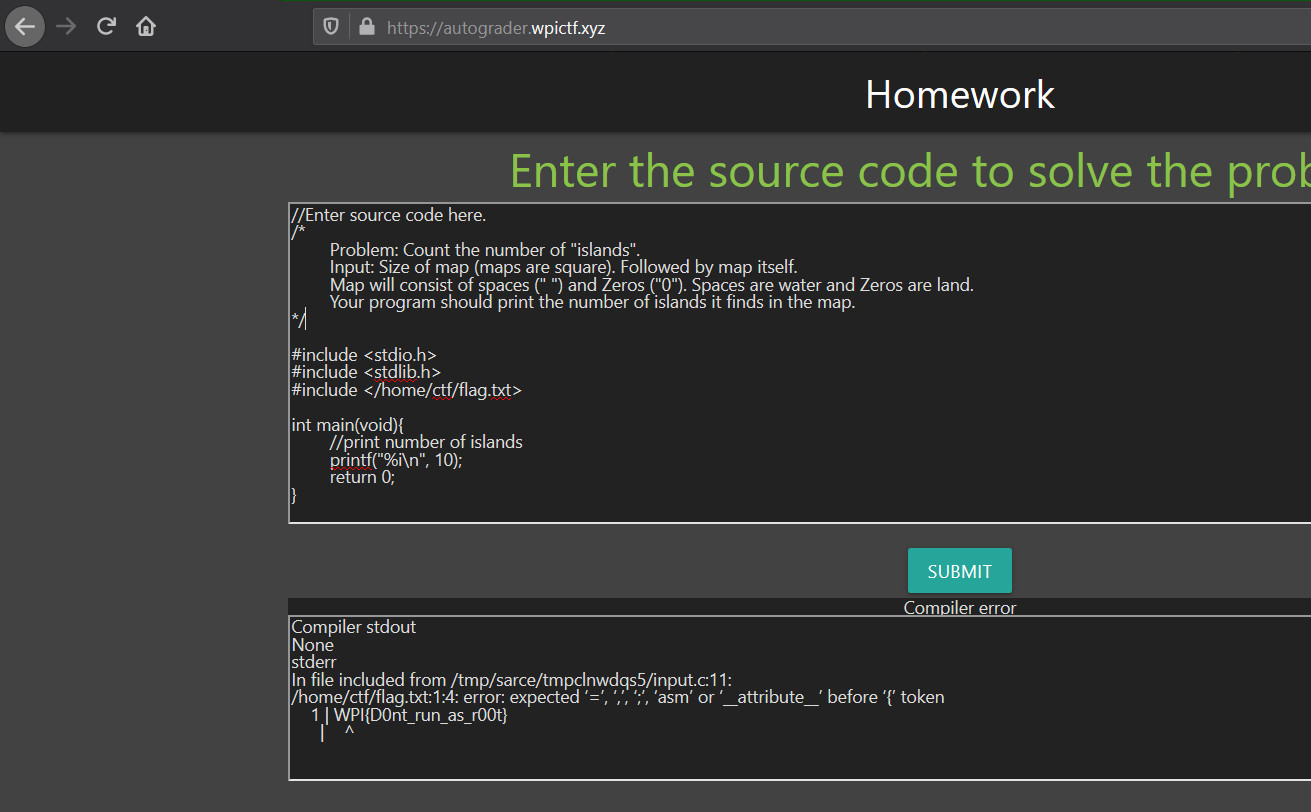Click the browser forward arrow button
The image size is (1311, 812).
click(66, 27)
